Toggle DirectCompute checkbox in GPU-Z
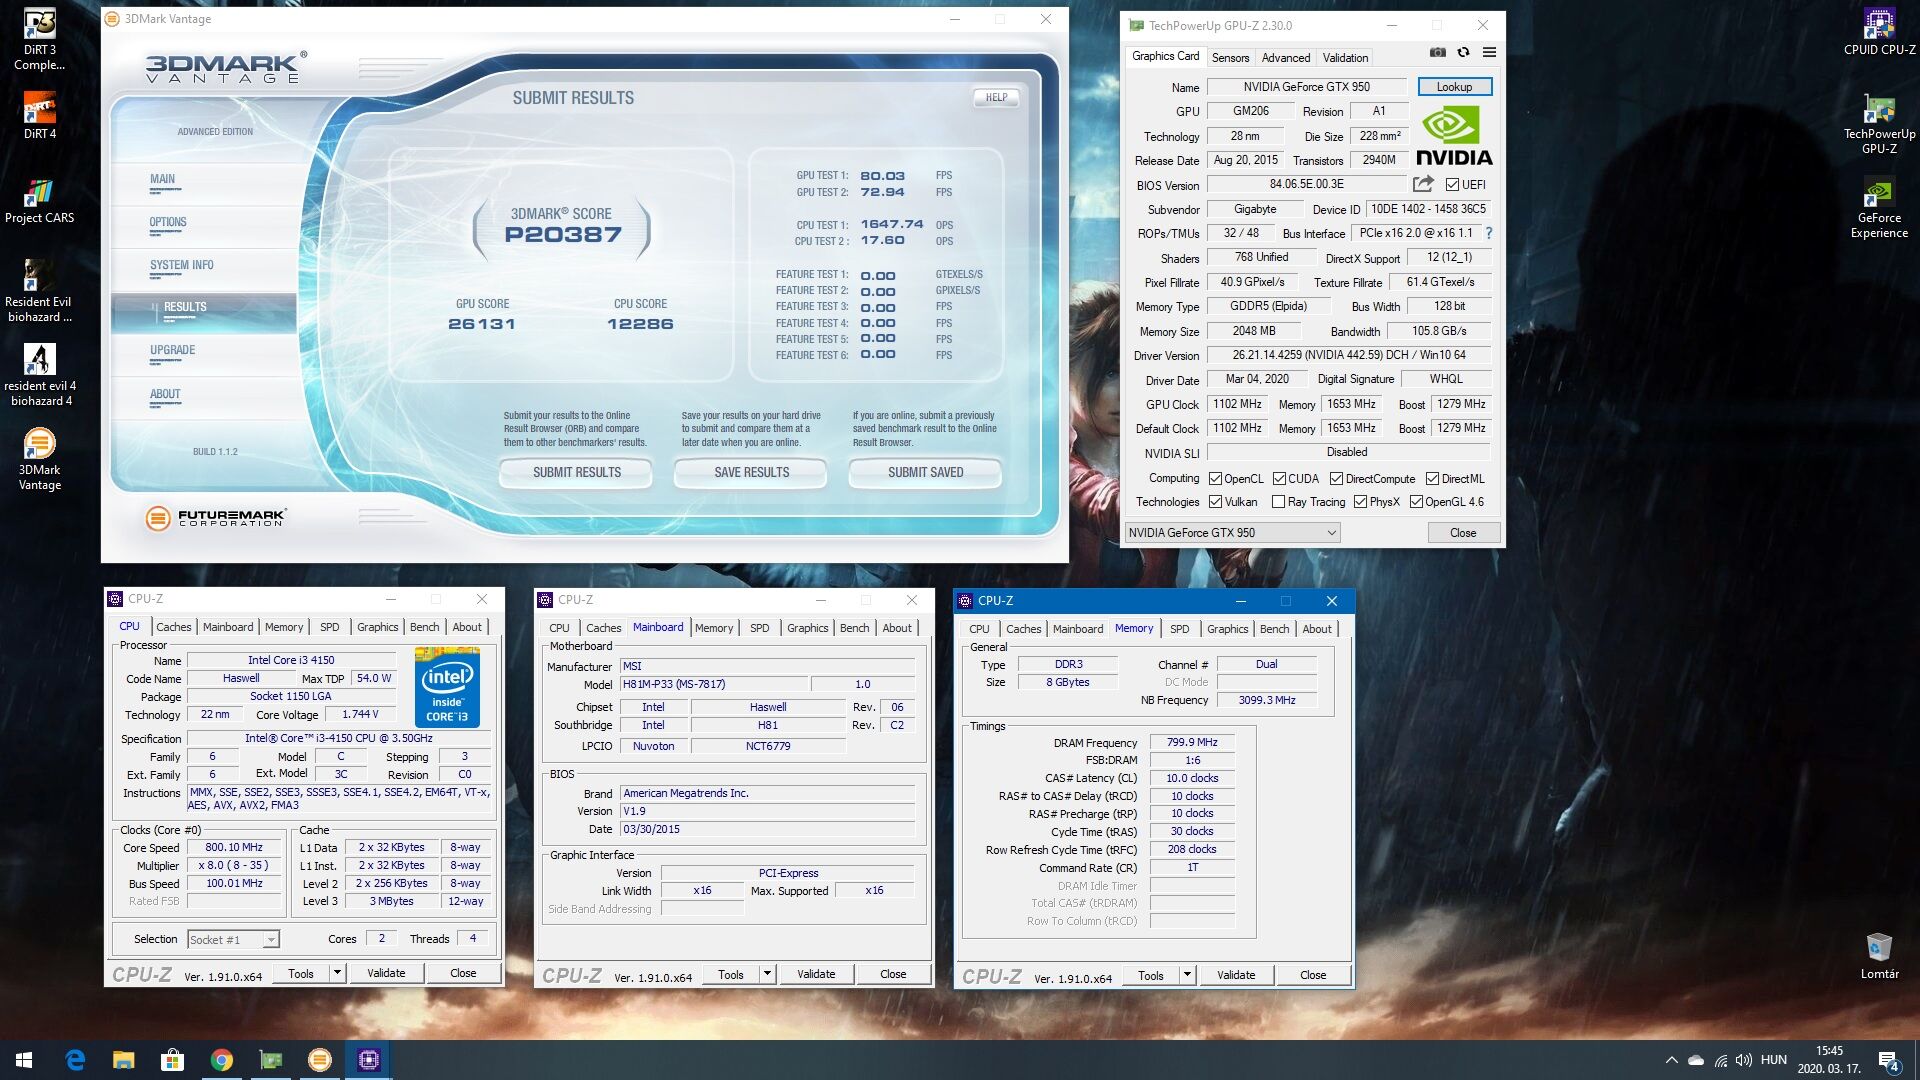 point(1336,479)
